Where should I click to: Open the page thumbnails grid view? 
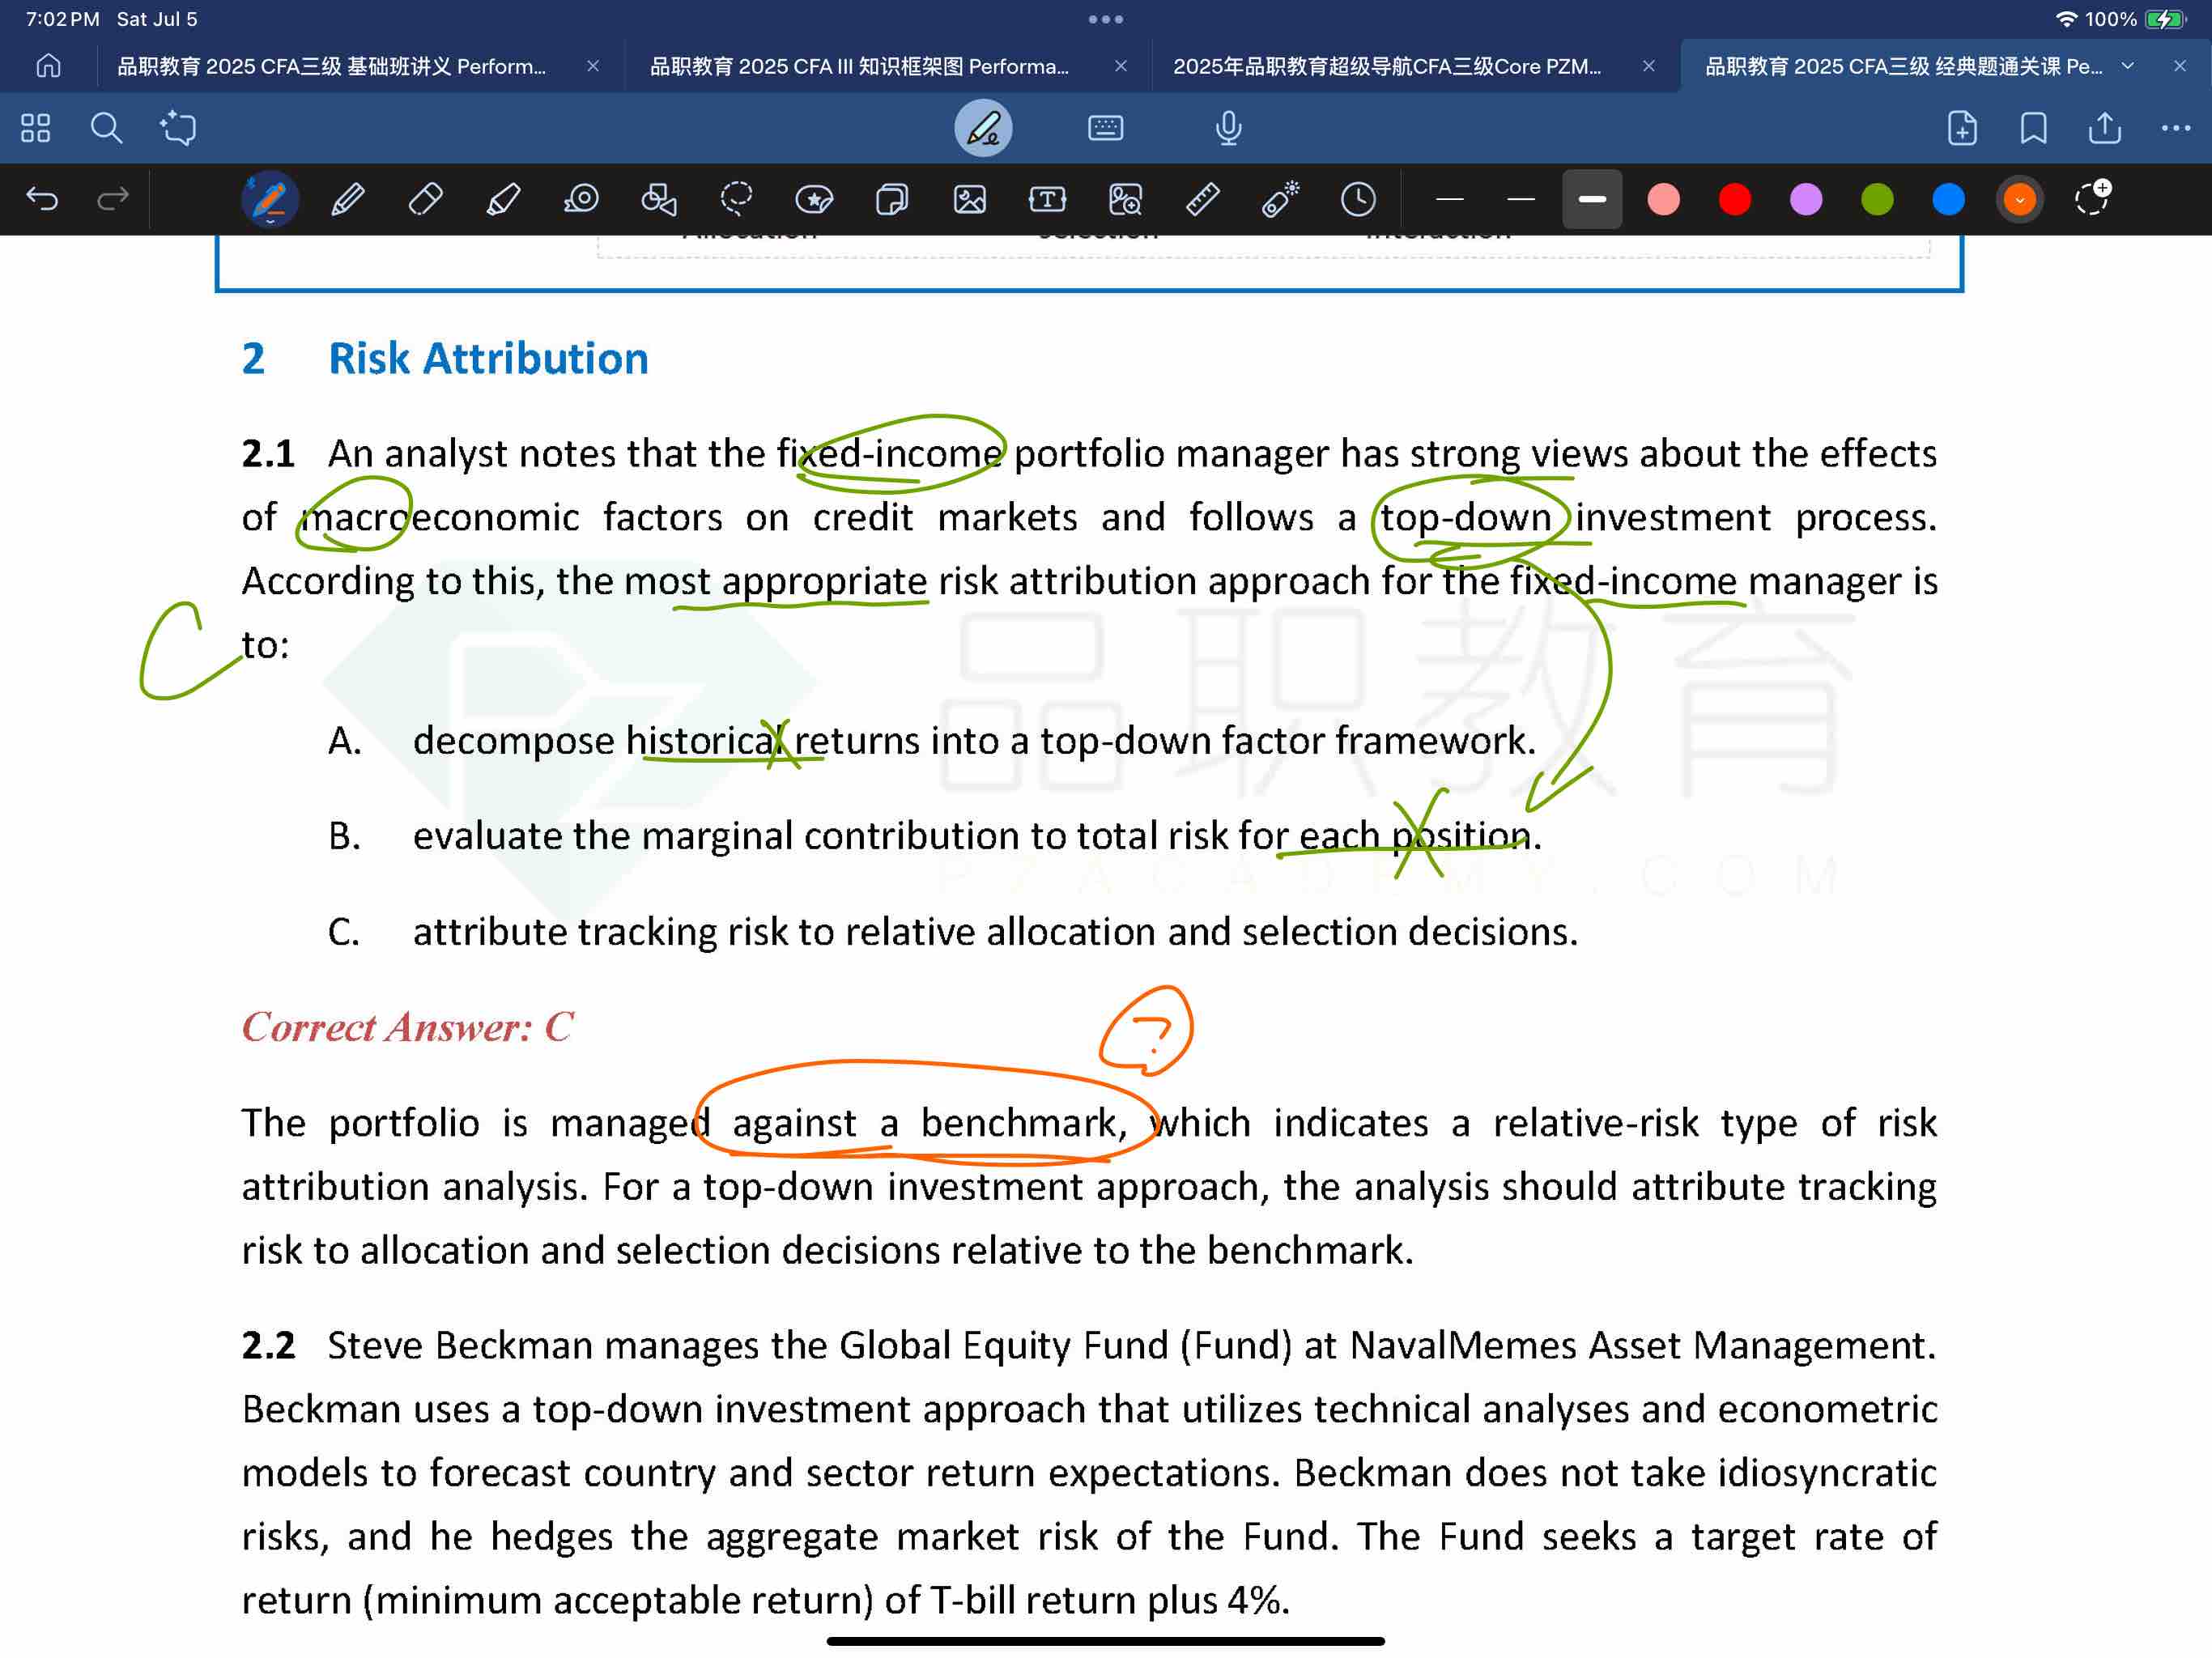pos(35,128)
